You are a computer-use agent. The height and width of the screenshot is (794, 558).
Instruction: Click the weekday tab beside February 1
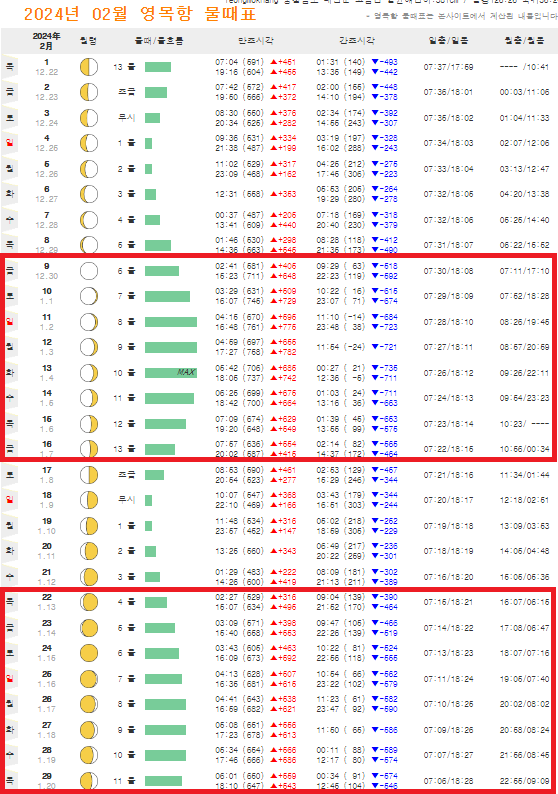coord(10,66)
